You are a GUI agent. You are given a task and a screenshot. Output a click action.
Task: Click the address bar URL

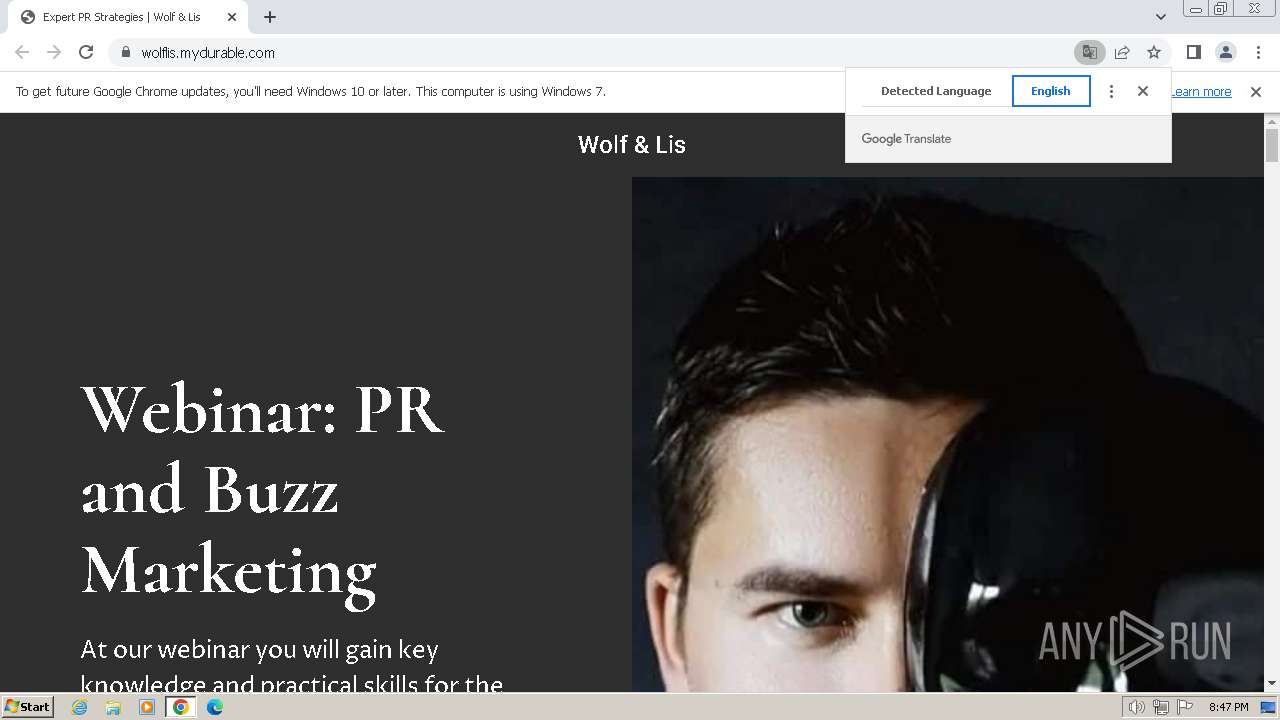[x=208, y=53]
